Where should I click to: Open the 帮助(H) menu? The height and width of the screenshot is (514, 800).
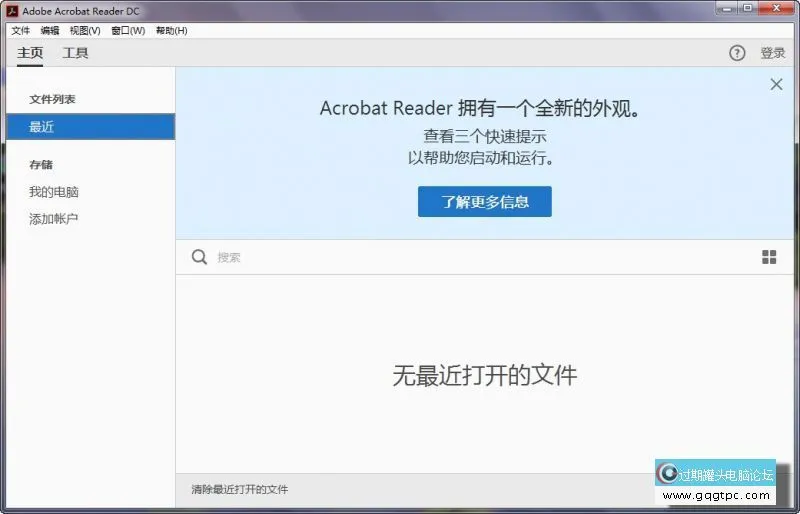171,31
